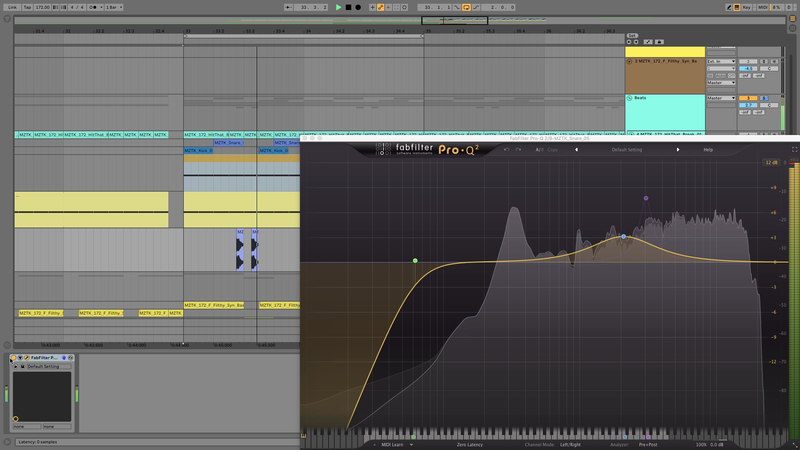Viewport: 800px width, 450px height.
Task: Click the previous locator arrow icon
Action: (x=629, y=42)
